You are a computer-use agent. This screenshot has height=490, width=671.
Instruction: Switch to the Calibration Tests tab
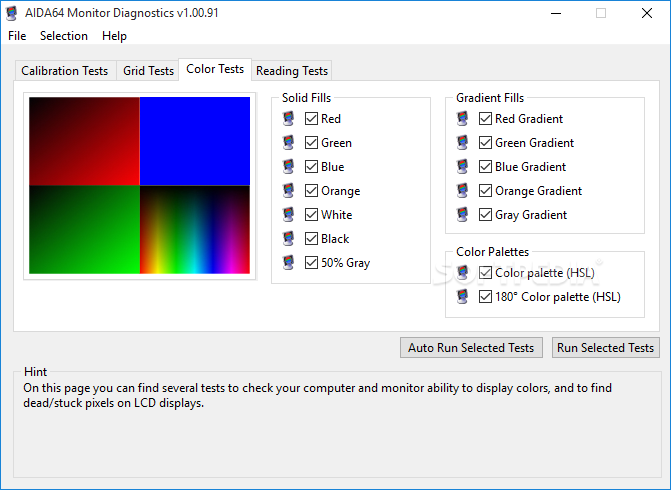point(65,71)
